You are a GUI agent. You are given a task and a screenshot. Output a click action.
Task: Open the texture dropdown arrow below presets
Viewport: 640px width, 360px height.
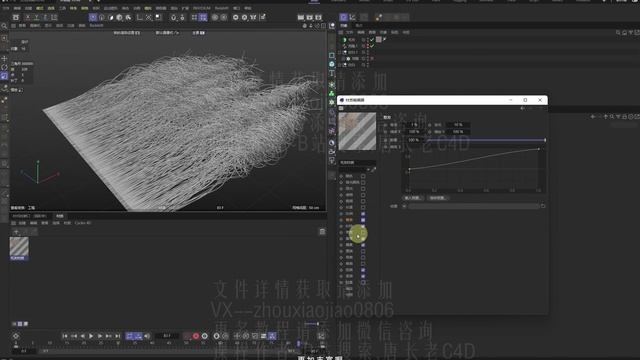tap(404, 206)
